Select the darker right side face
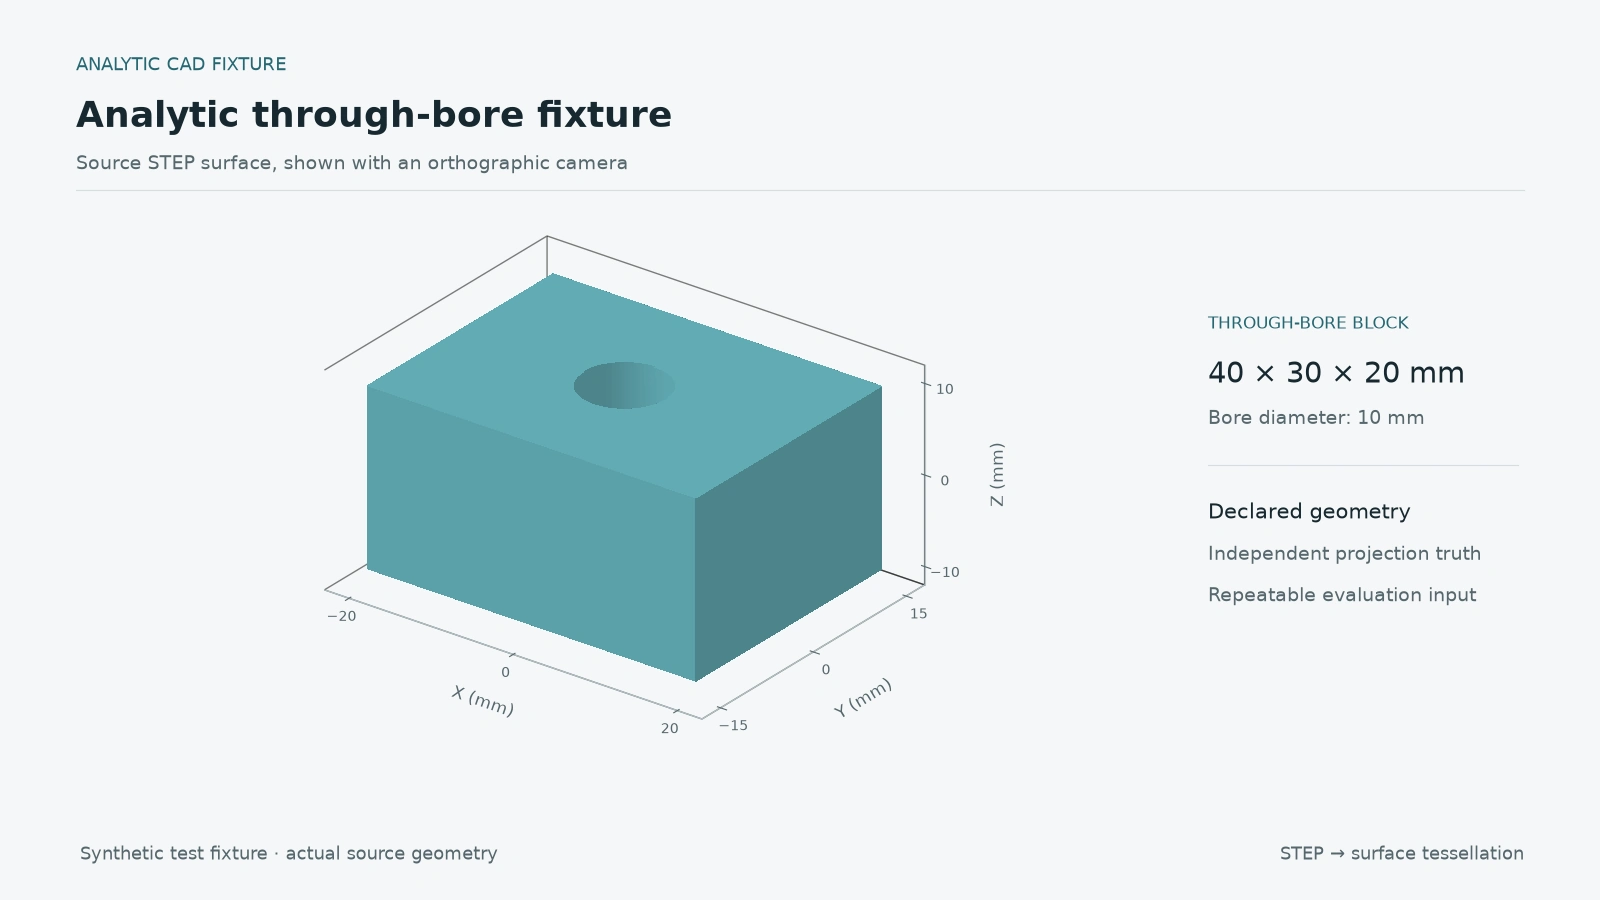1600x900 pixels. 789,533
